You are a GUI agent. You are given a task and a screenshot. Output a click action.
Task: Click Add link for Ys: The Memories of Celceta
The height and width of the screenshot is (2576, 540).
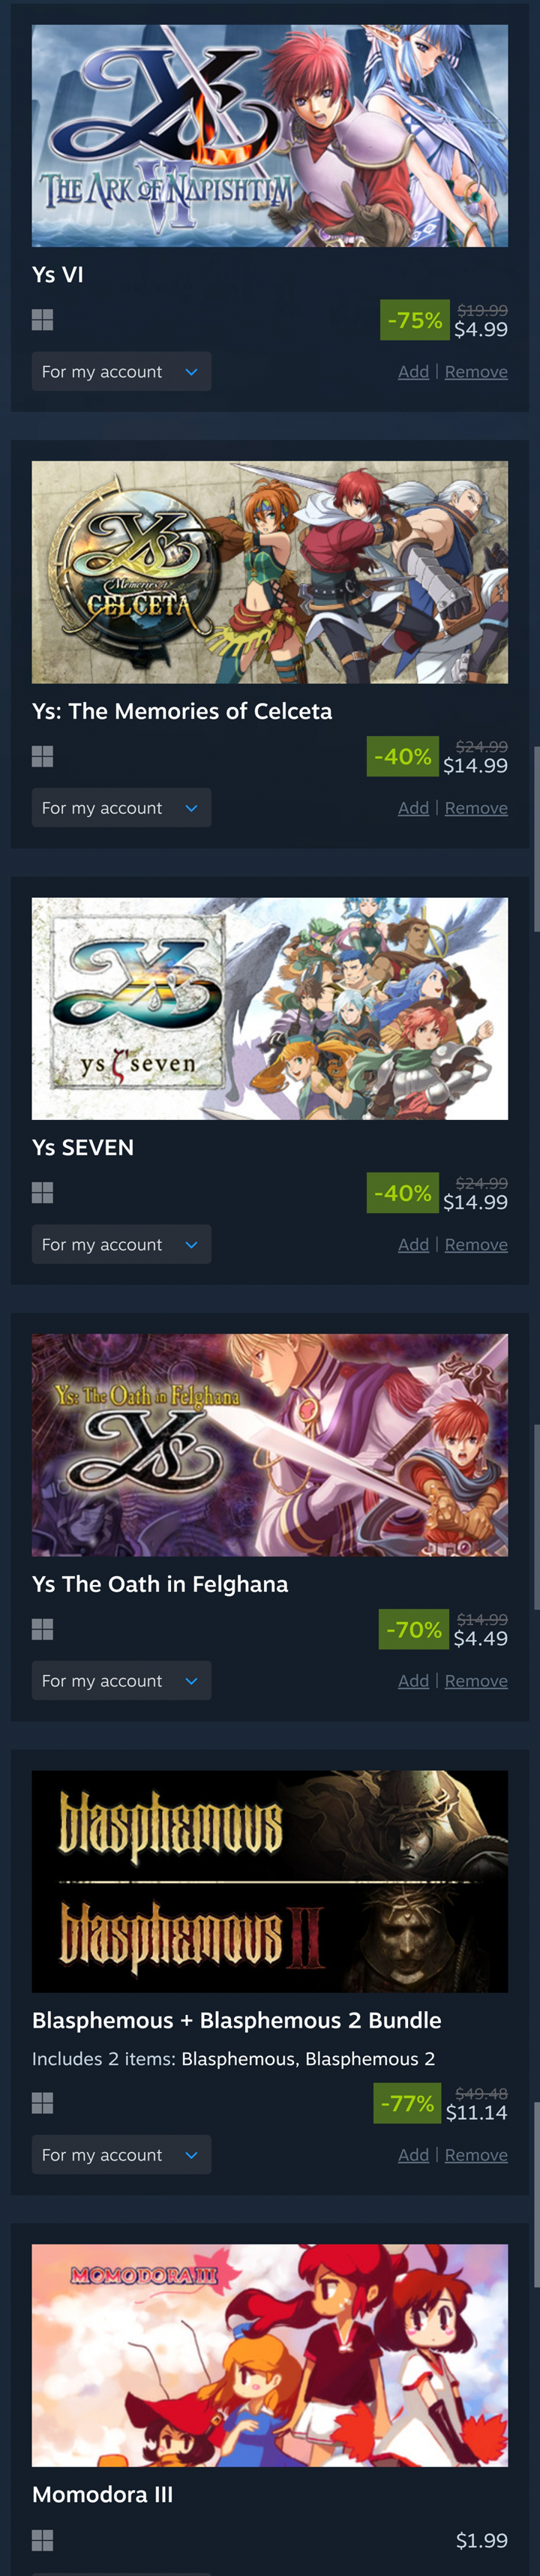point(413,808)
